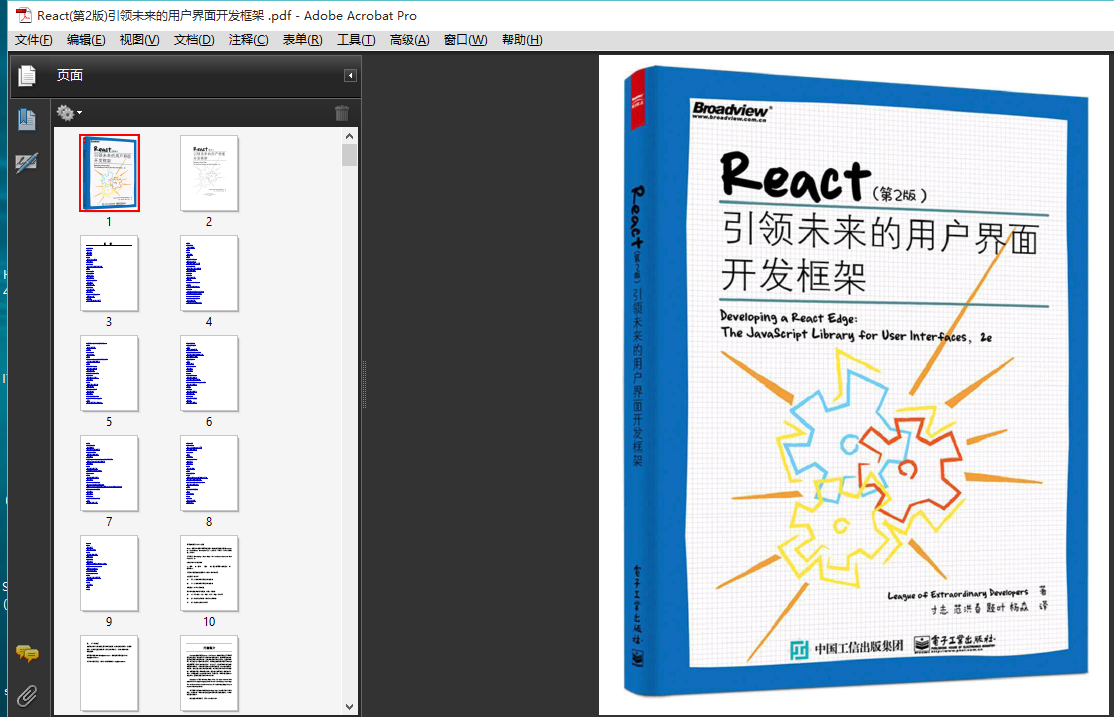The height and width of the screenshot is (717, 1114).
Task: Open the 视图(V) menu
Action: tap(139, 40)
